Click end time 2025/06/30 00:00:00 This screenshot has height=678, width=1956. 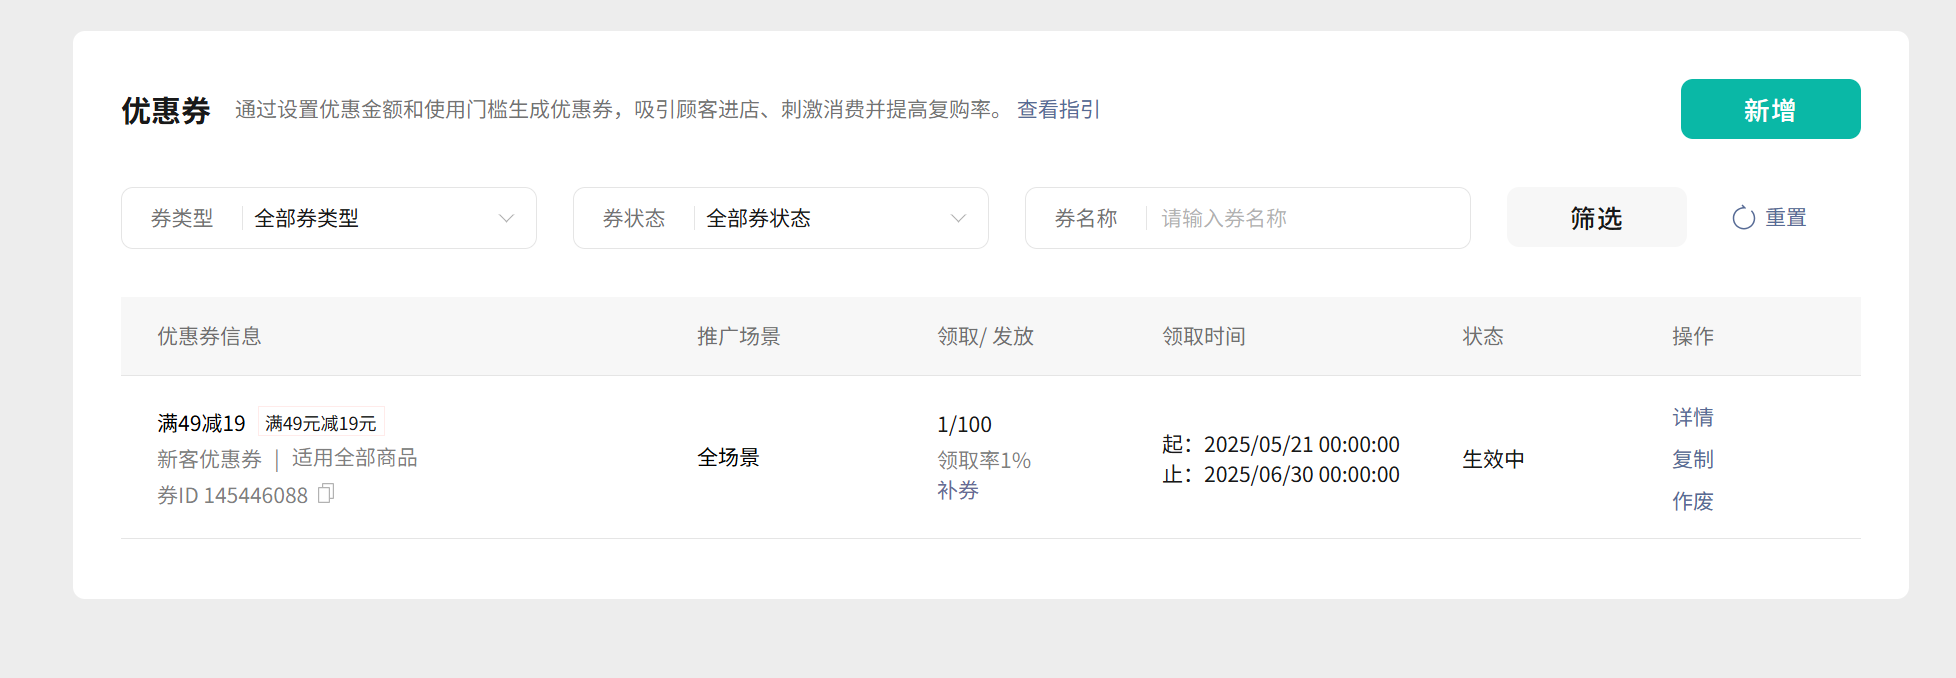coord(1301,474)
